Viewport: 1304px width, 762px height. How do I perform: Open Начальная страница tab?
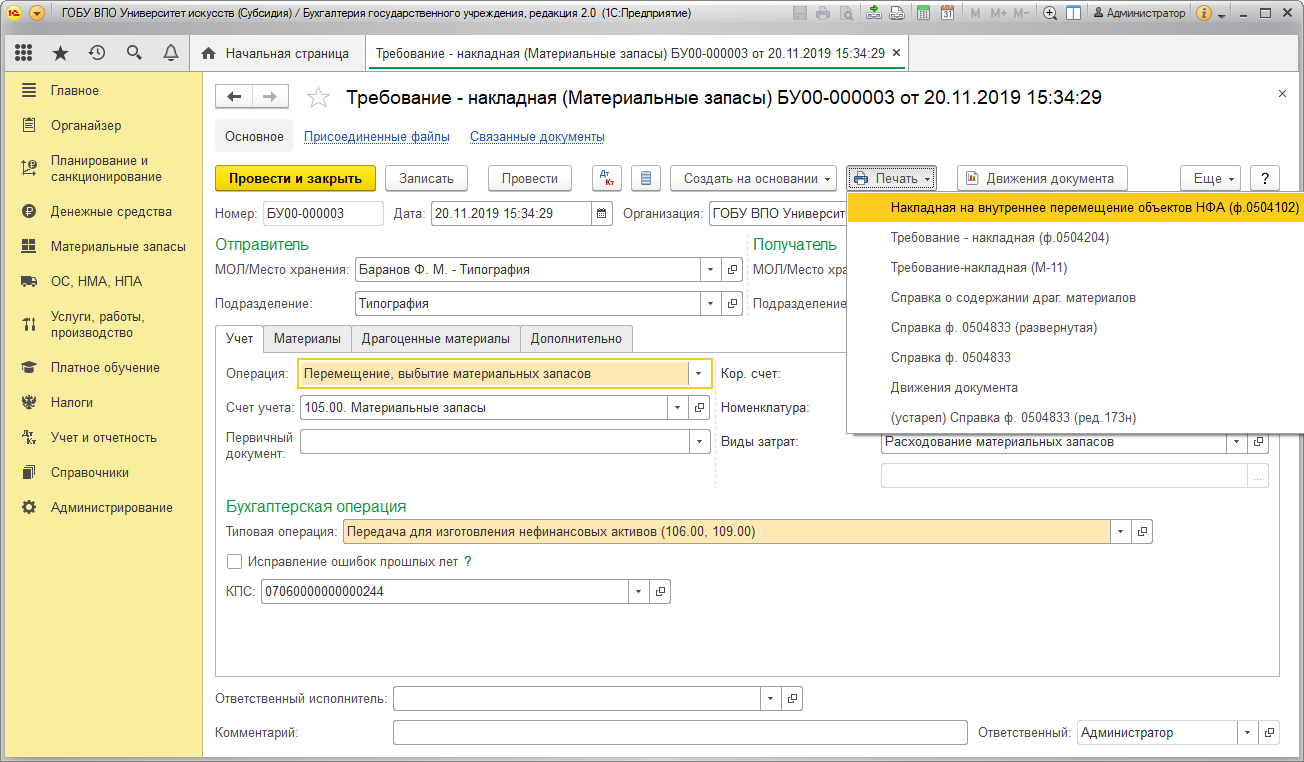tap(276, 53)
